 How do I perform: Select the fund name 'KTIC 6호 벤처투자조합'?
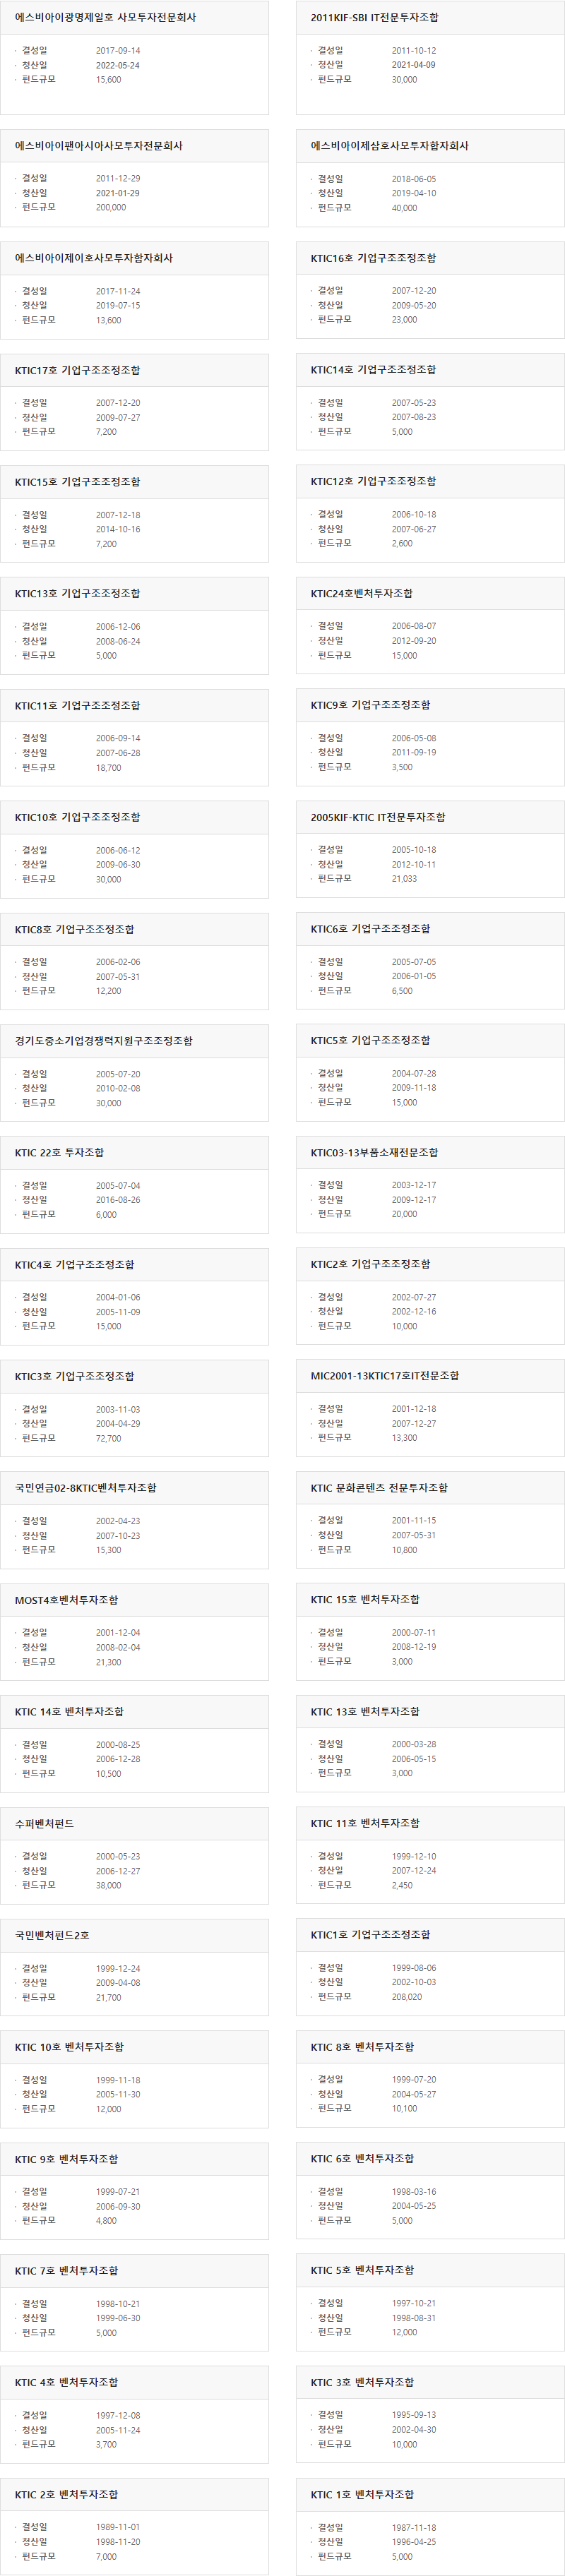(362, 2158)
